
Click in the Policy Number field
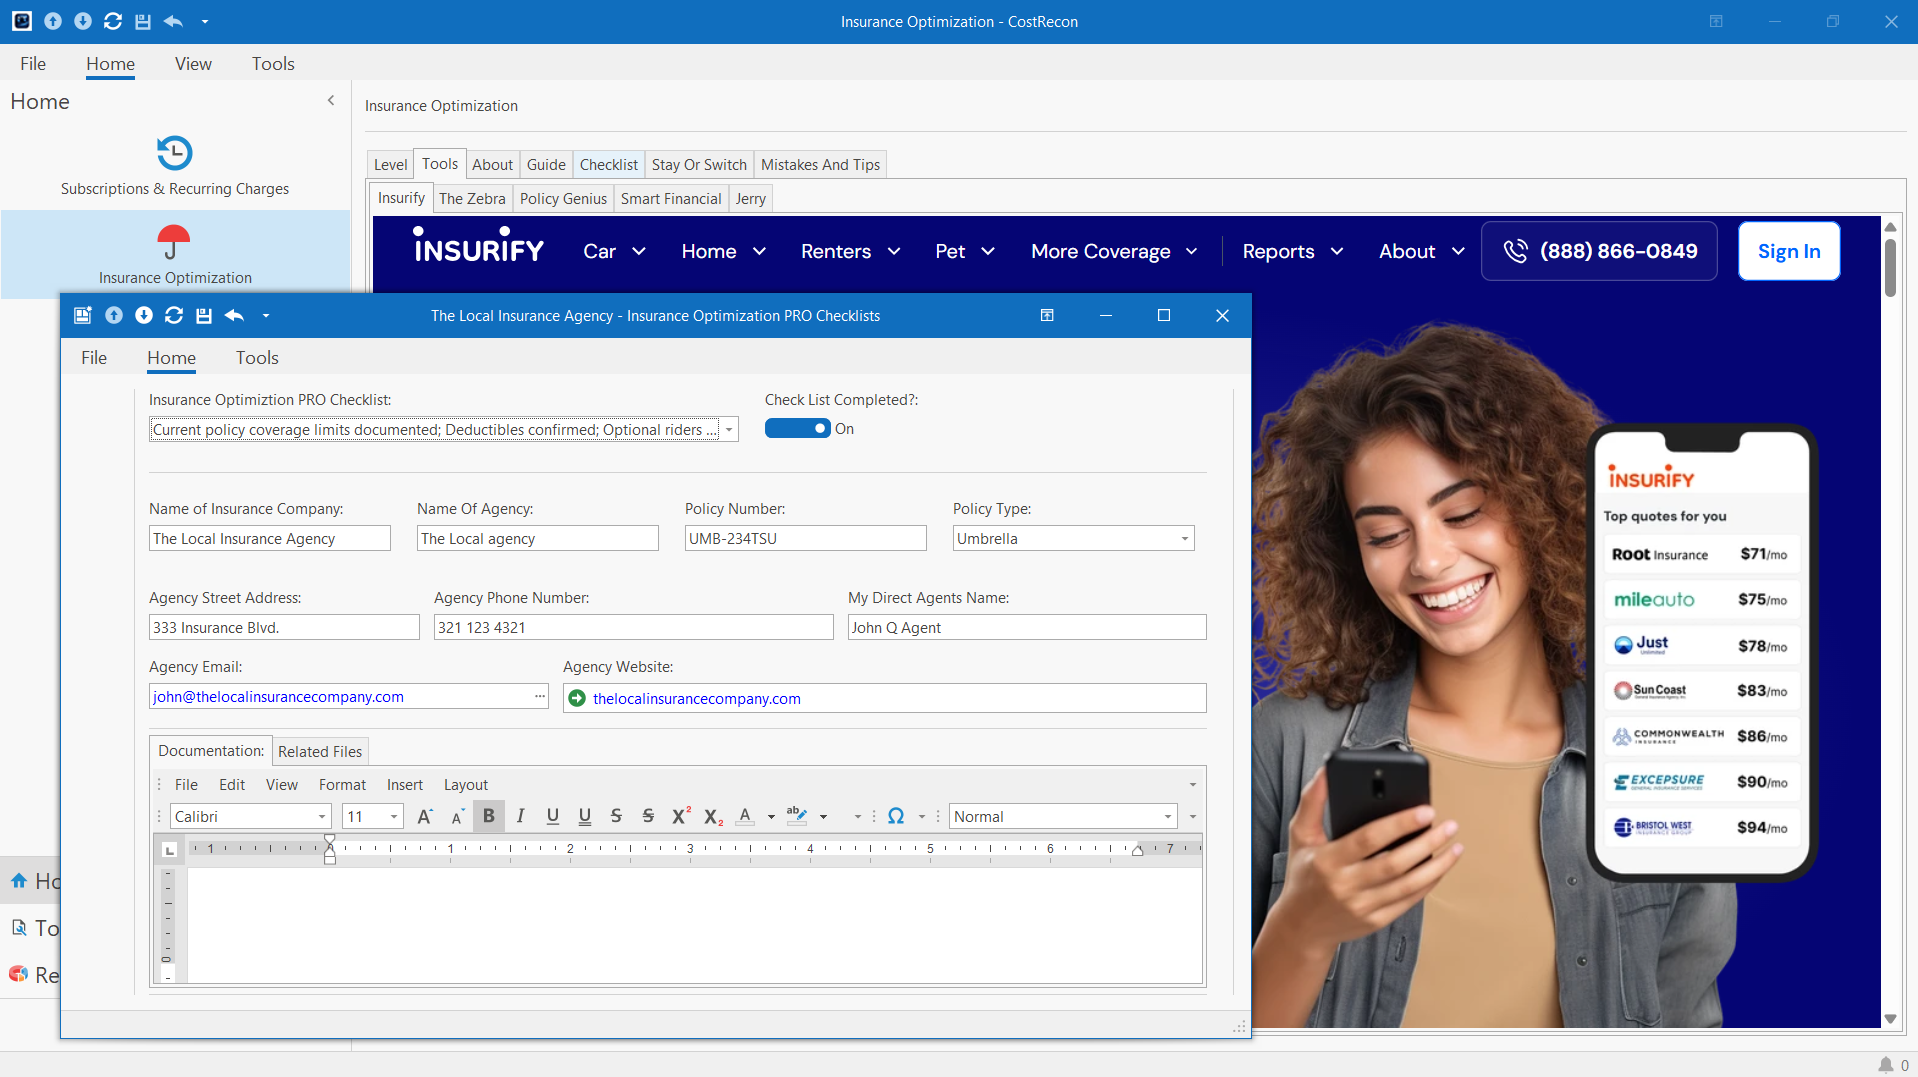click(805, 538)
